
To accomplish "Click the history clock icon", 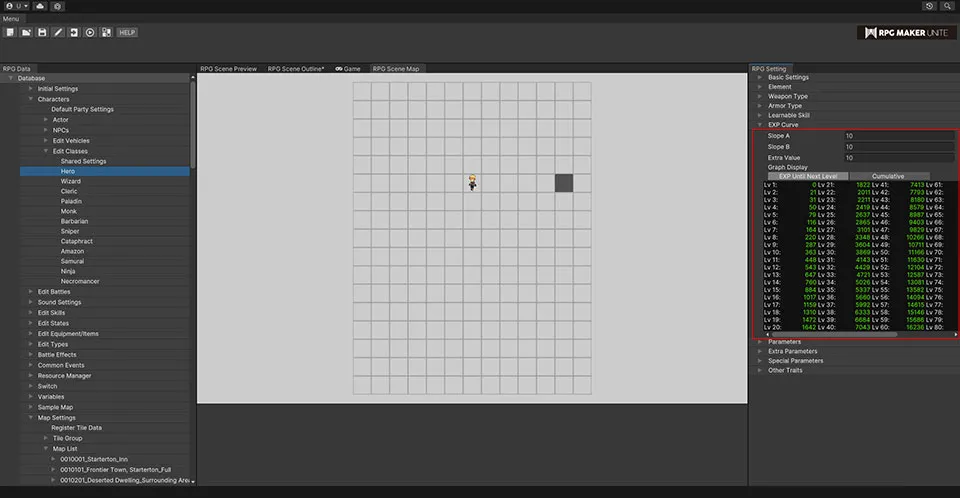I will pyautogui.click(x=929, y=6).
